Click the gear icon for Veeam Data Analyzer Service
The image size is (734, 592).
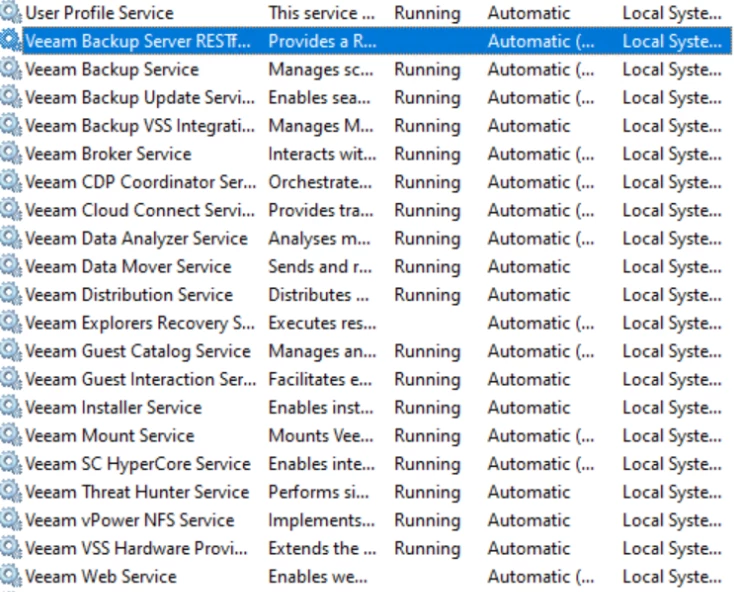10,238
